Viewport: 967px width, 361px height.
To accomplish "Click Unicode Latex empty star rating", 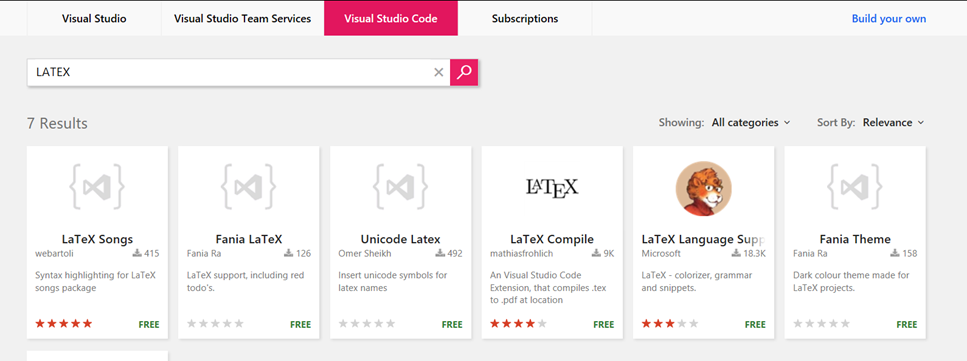I will coord(367,323).
